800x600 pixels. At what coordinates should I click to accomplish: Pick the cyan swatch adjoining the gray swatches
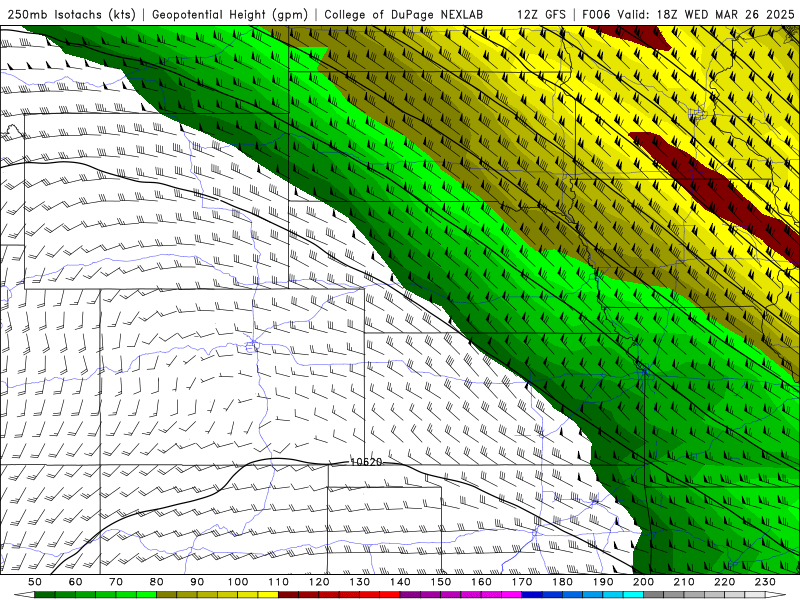(x=633, y=595)
